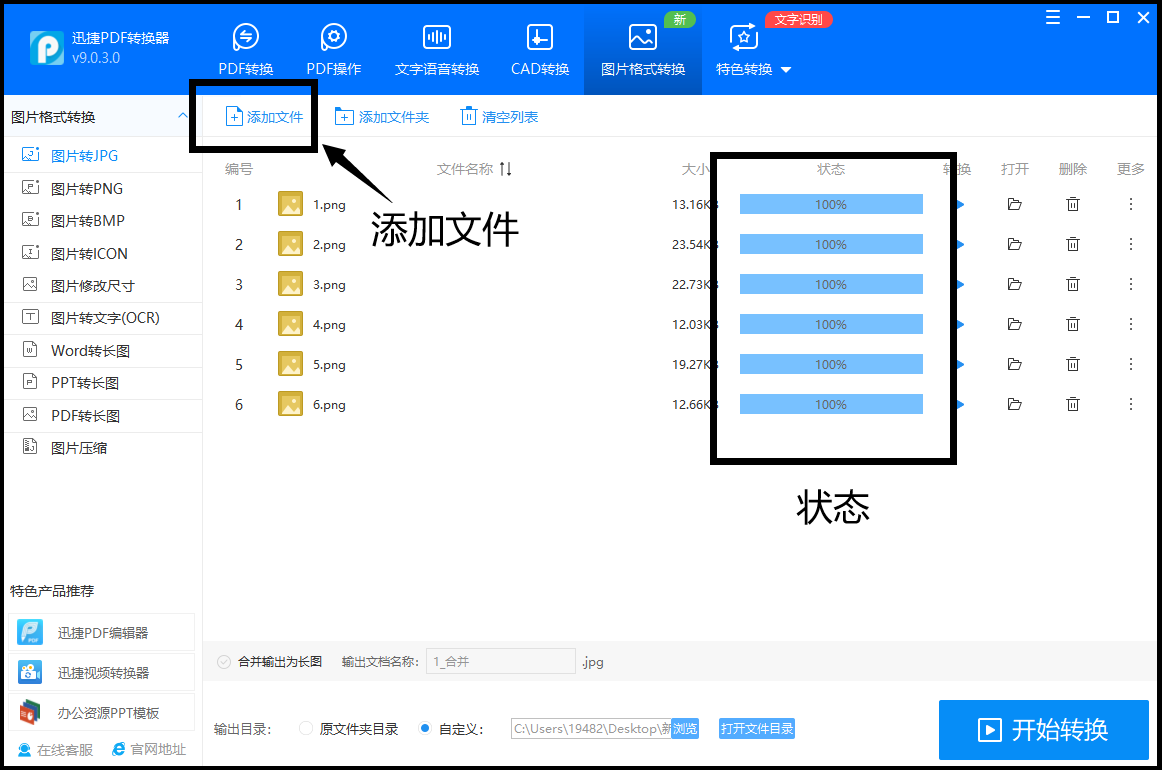Image resolution: width=1162 pixels, height=770 pixels.
Task: Click 打开文件目录 button
Action: pyautogui.click(x=757, y=728)
